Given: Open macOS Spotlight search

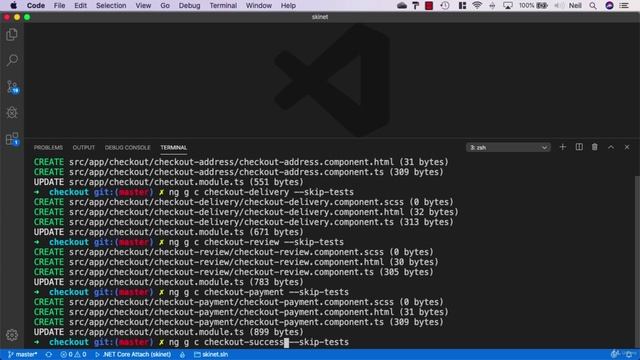Looking at the screenshot, I should [593, 6].
